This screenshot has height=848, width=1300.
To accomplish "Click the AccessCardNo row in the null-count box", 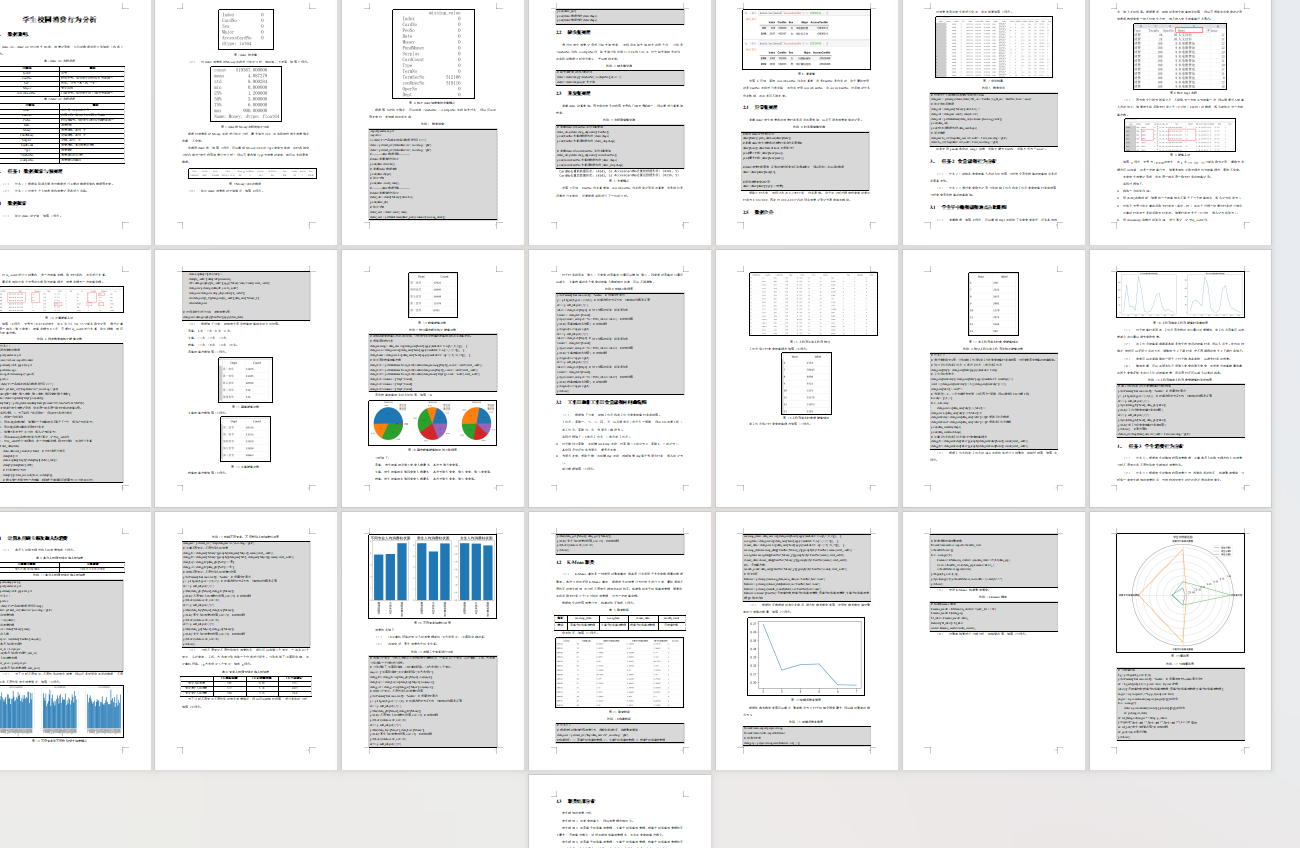I will point(242,39).
